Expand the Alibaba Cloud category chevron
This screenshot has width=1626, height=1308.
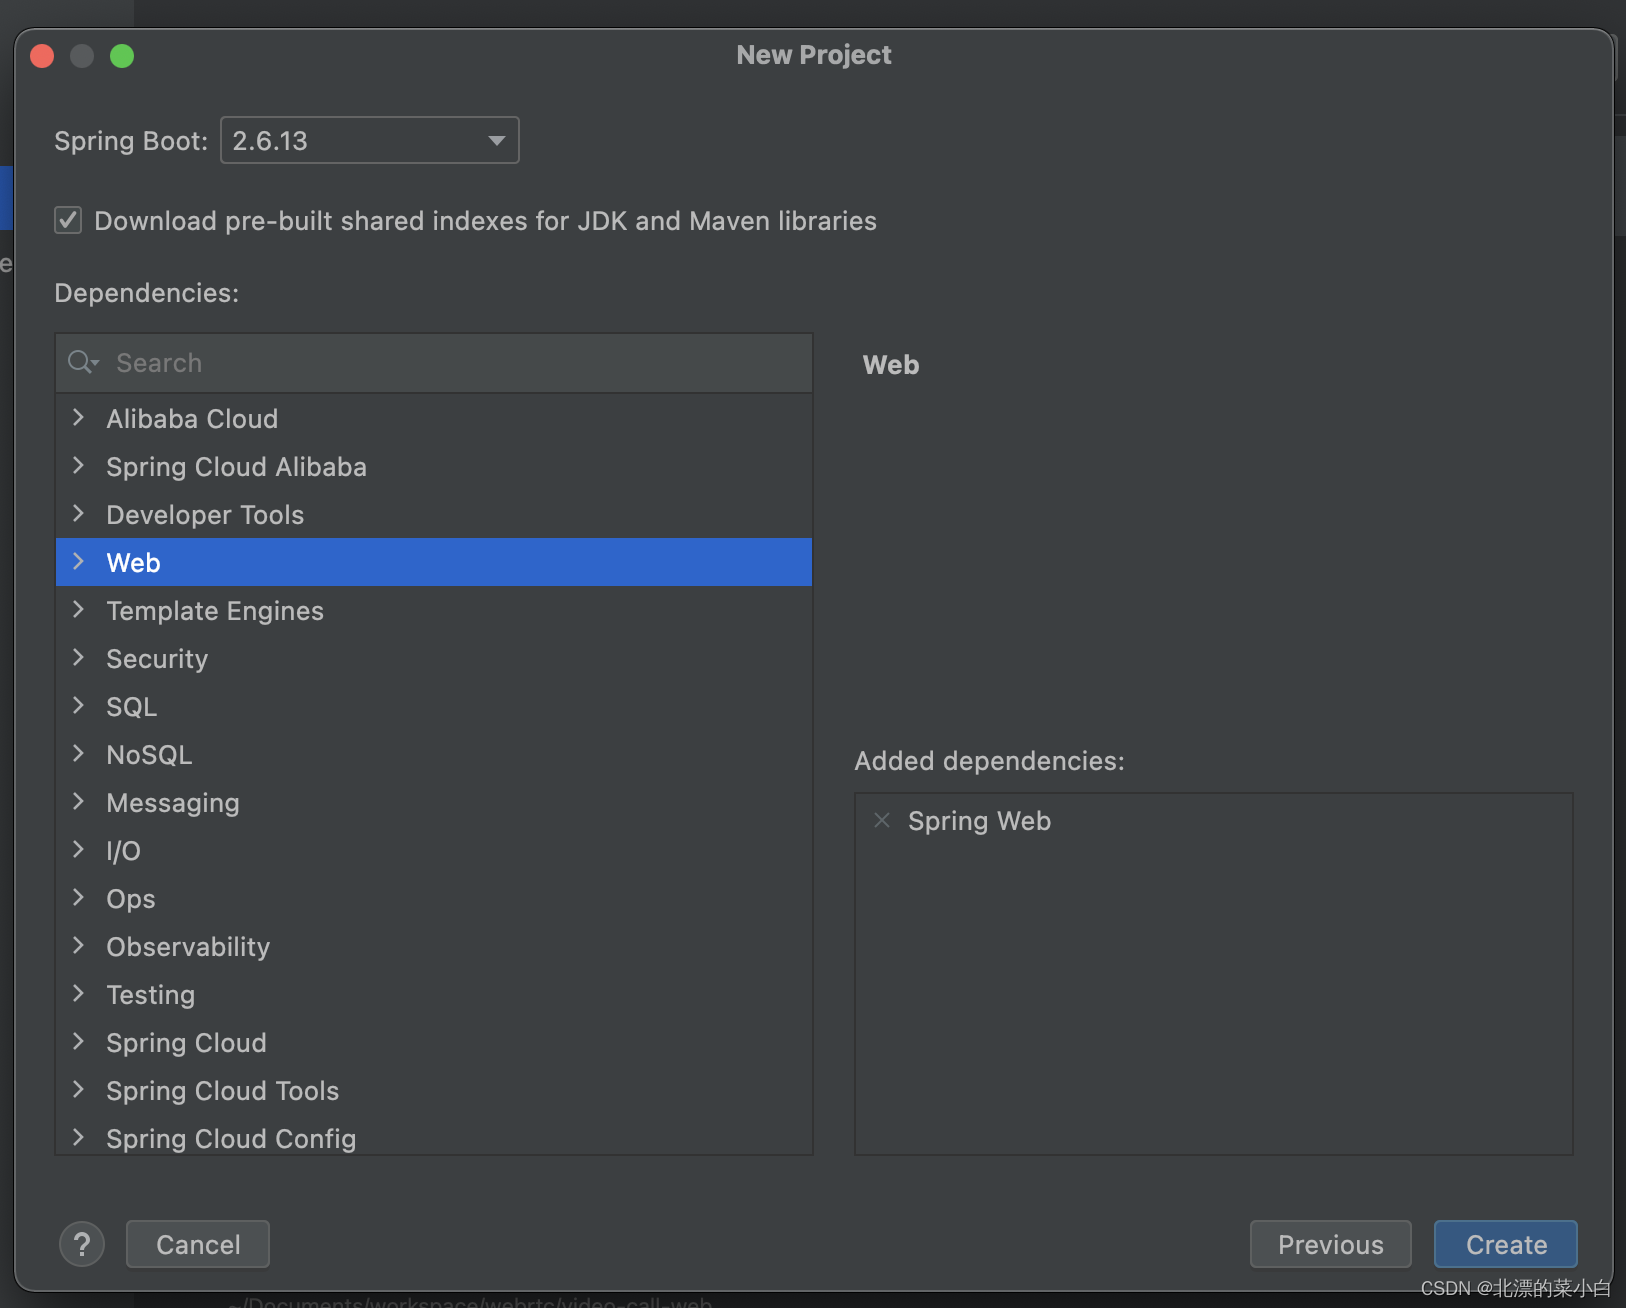tap(78, 418)
